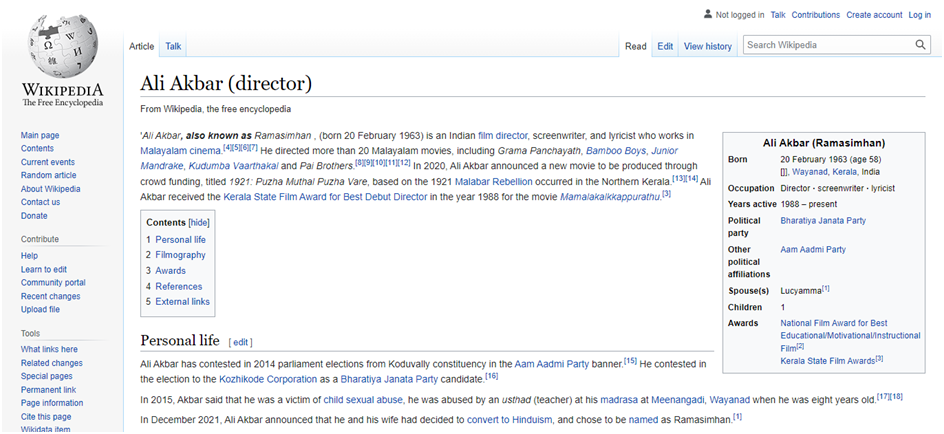Open the View history tab
Image resolution: width=944 pixels, height=434 pixels.
707,46
